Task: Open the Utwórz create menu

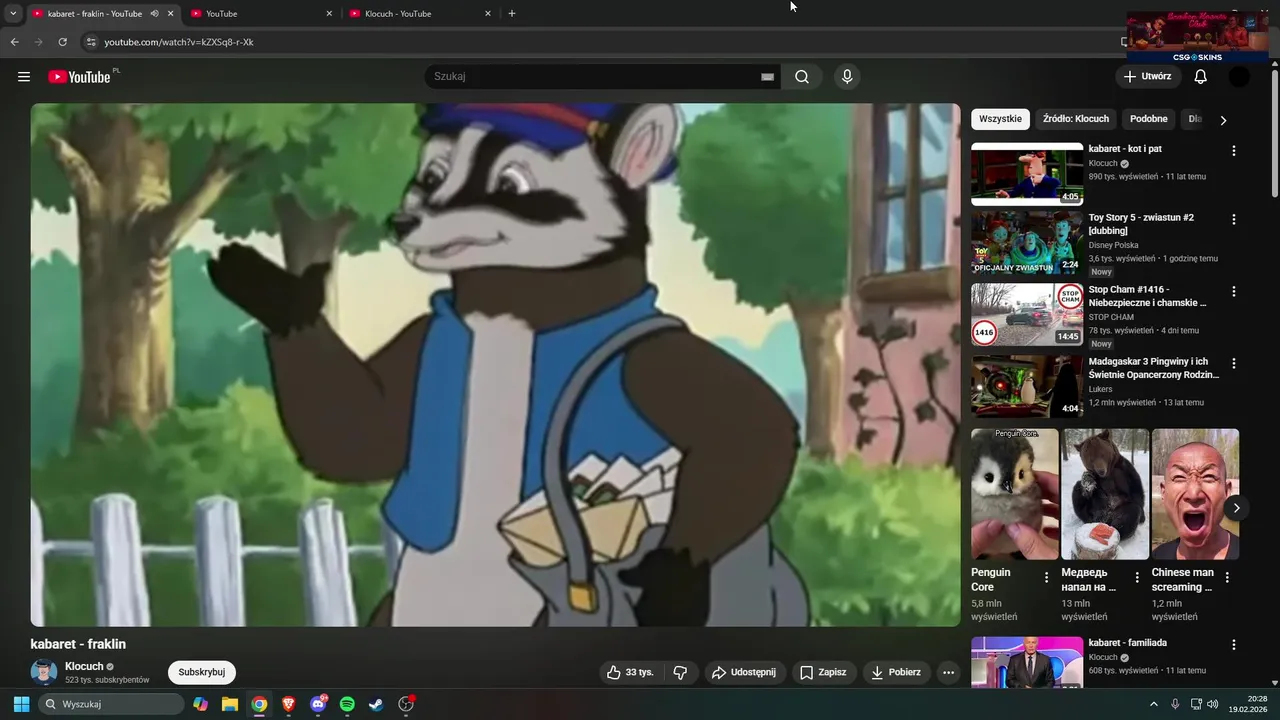Action: click(x=1148, y=77)
